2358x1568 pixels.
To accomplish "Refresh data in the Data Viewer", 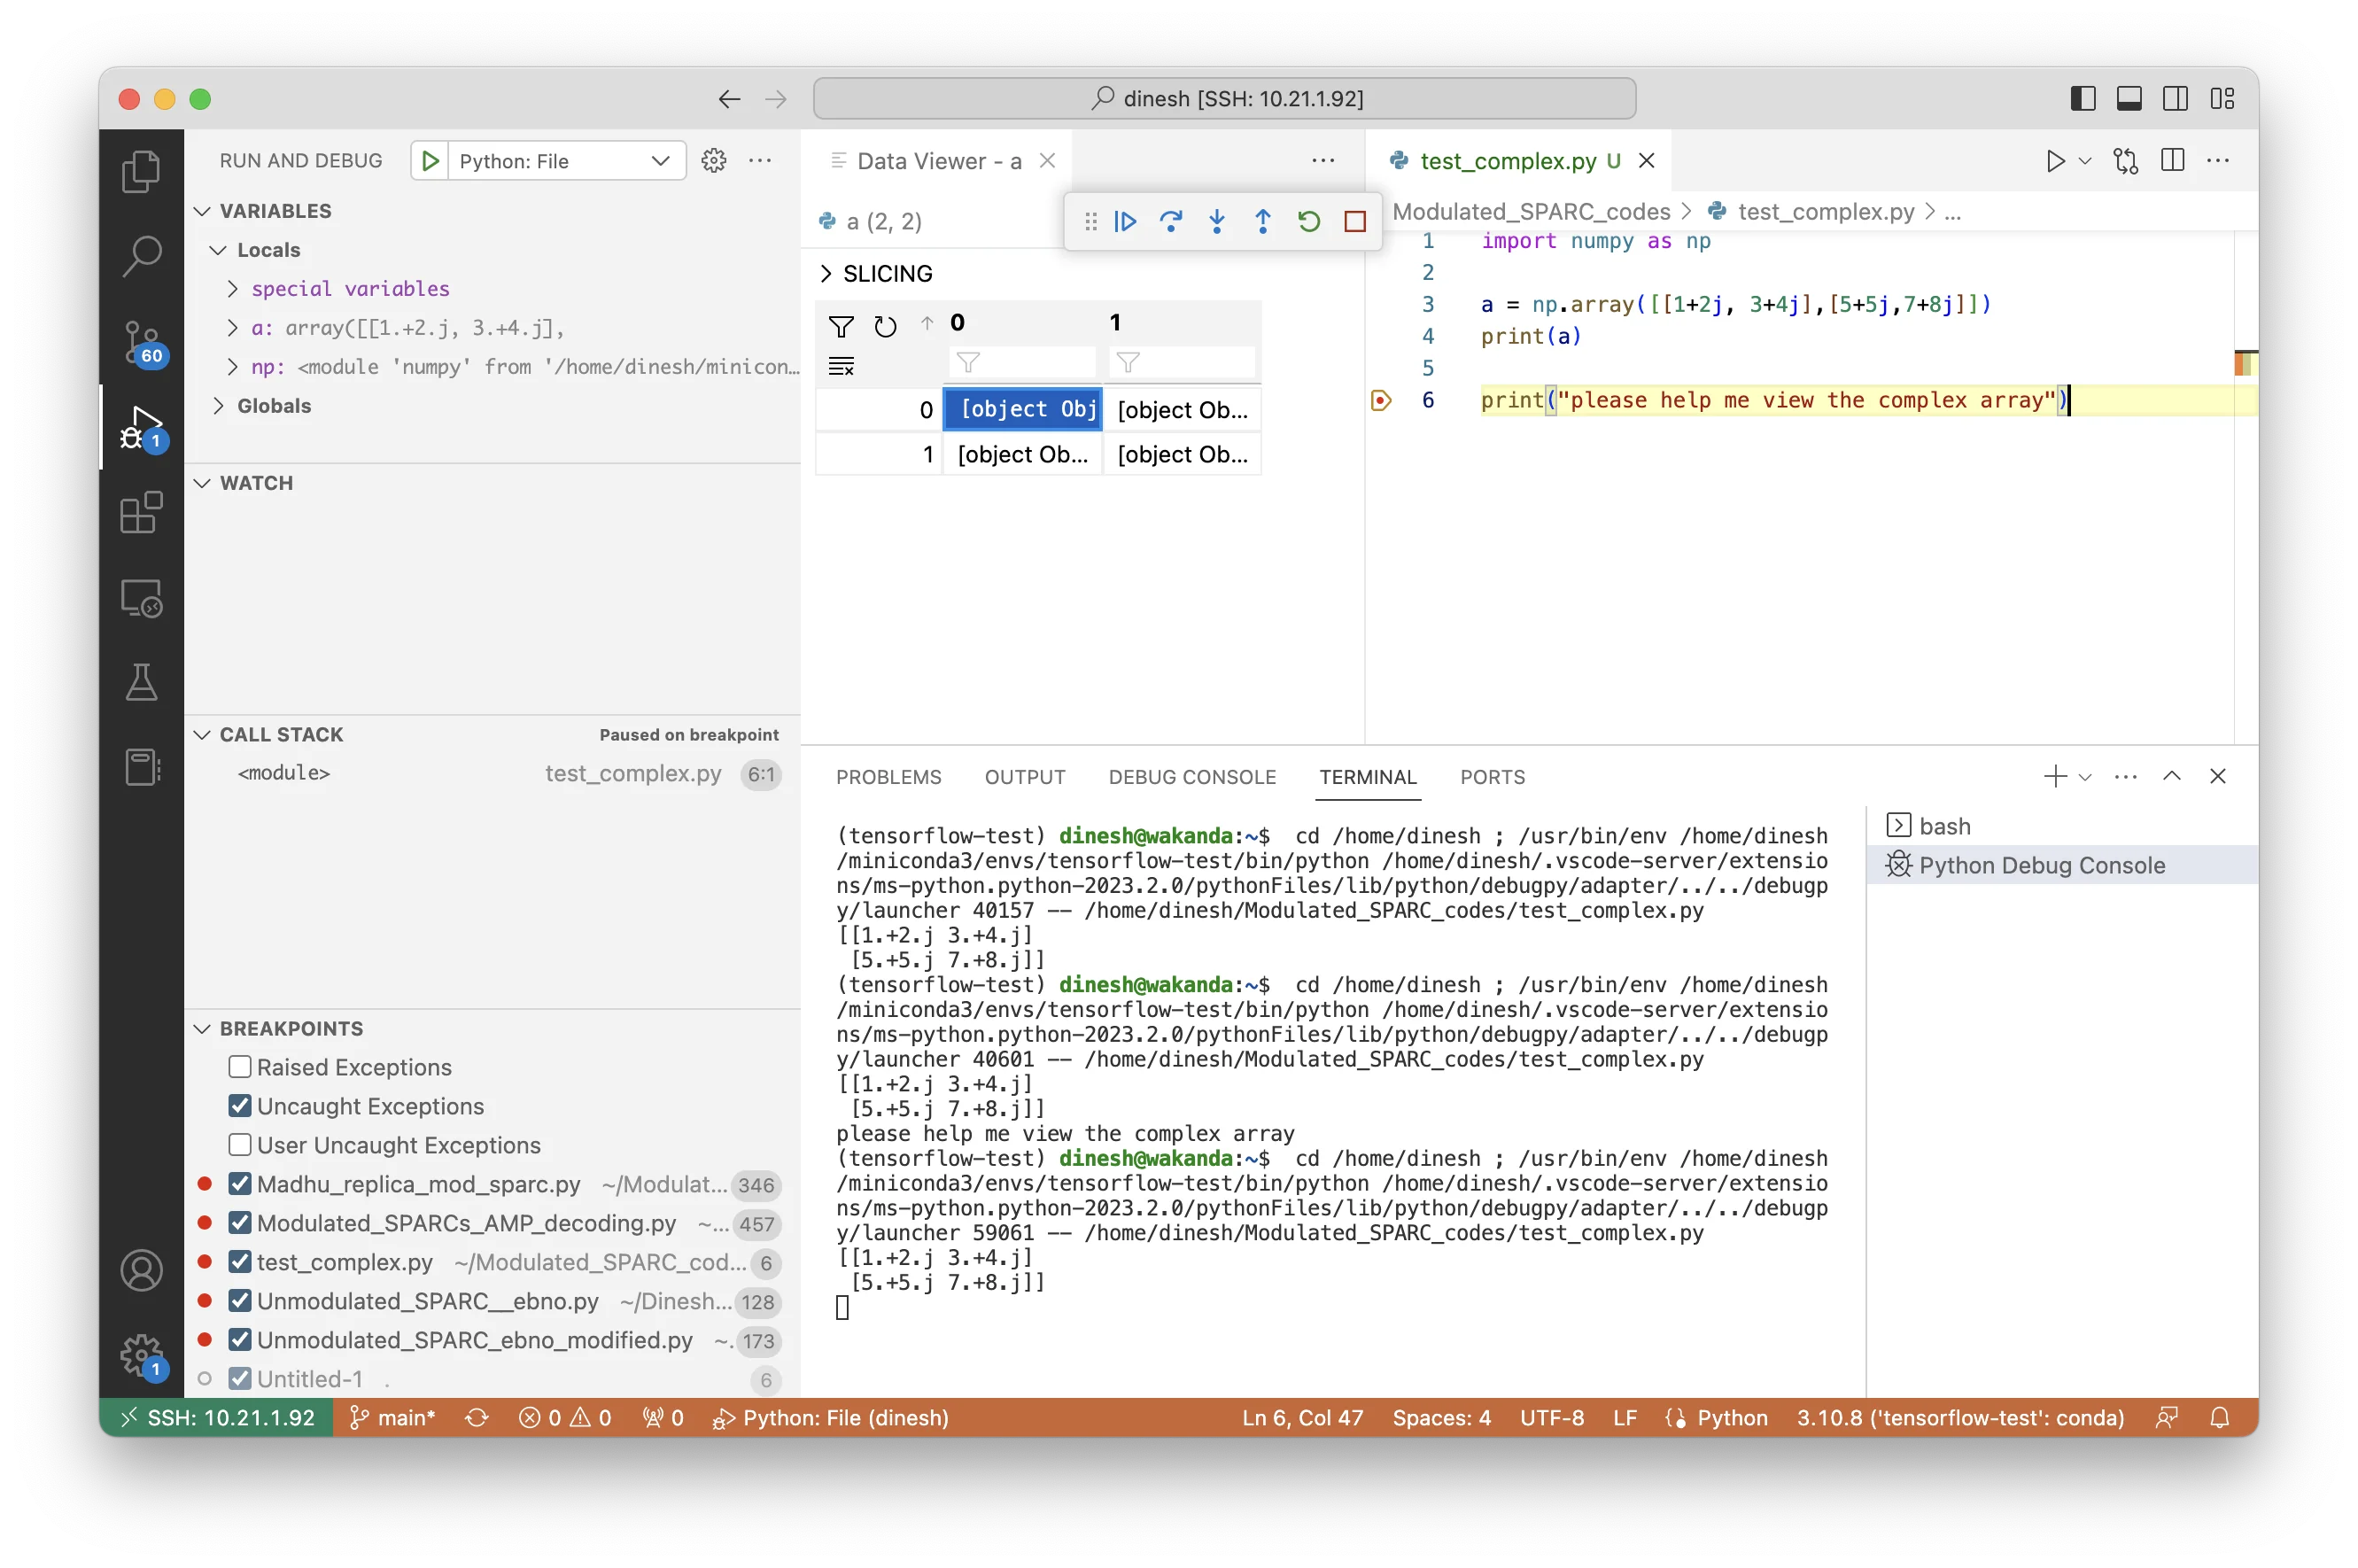I will 884,326.
